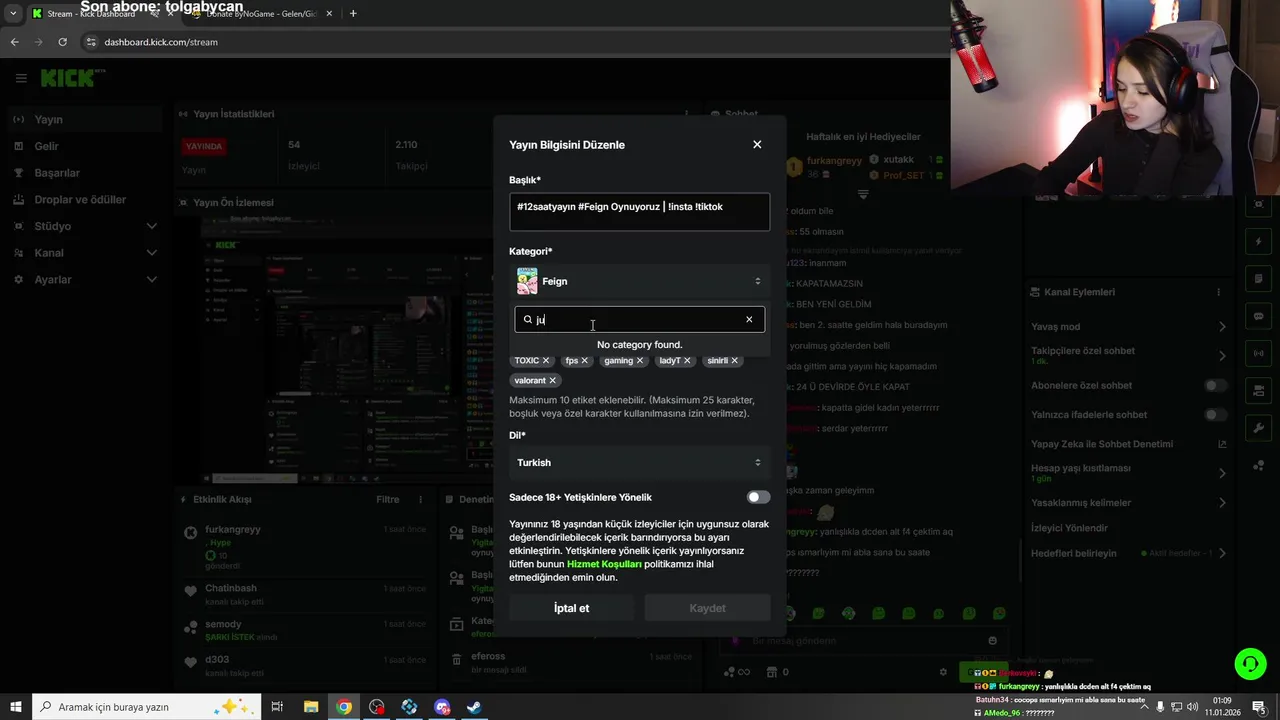The height and width of the screenshot is (720, 1280).
Task: Click the camera right-rail icon
Action: point(1259,390)
